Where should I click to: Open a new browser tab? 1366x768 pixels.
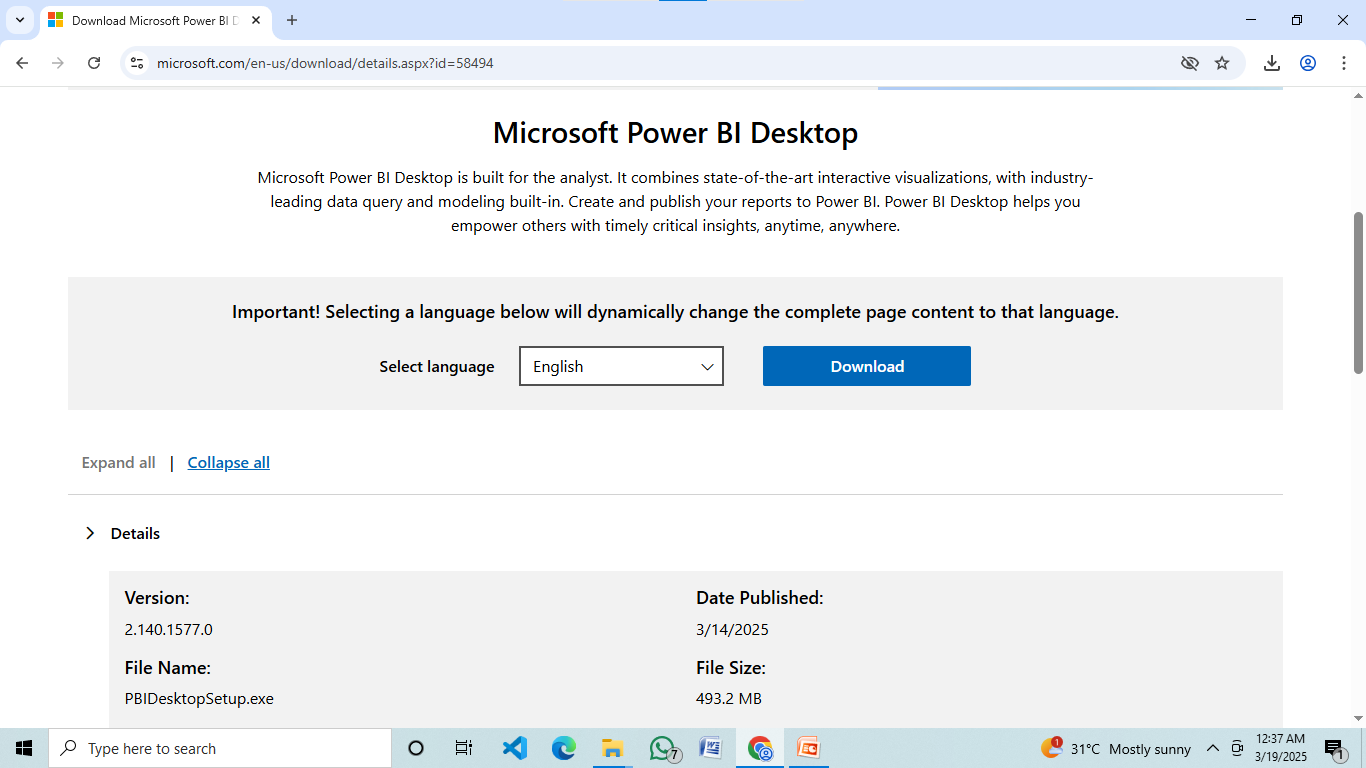[x=292, y=20]
